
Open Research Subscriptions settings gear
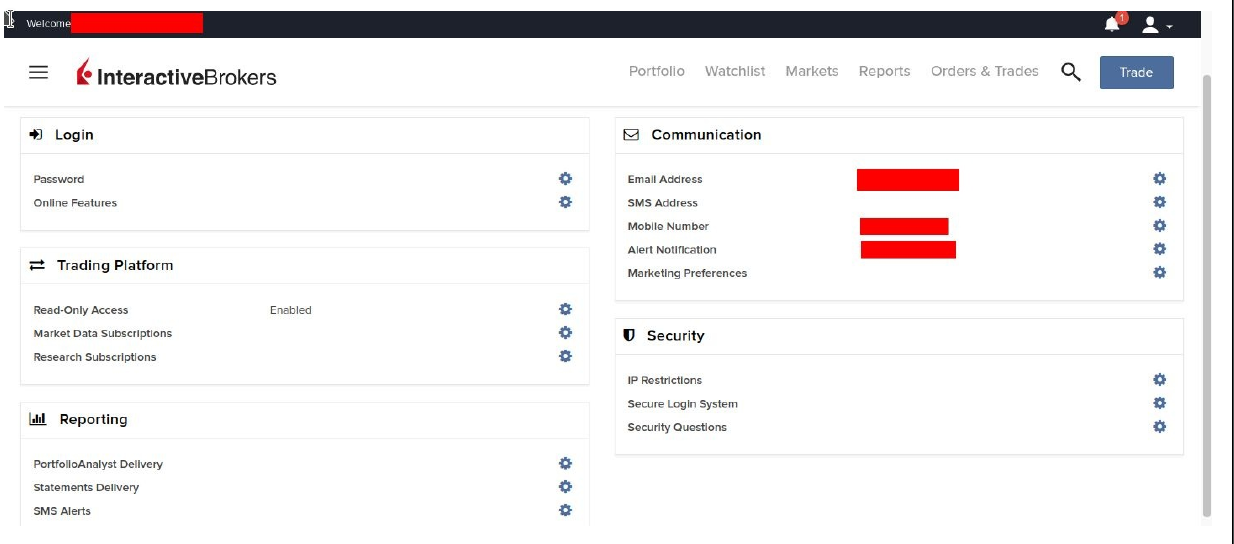[565, 356]
